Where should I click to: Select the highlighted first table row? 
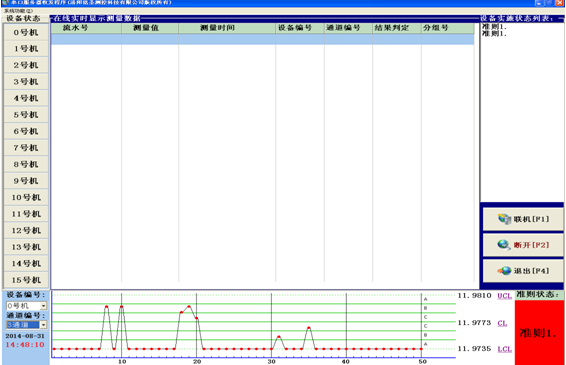262,39
